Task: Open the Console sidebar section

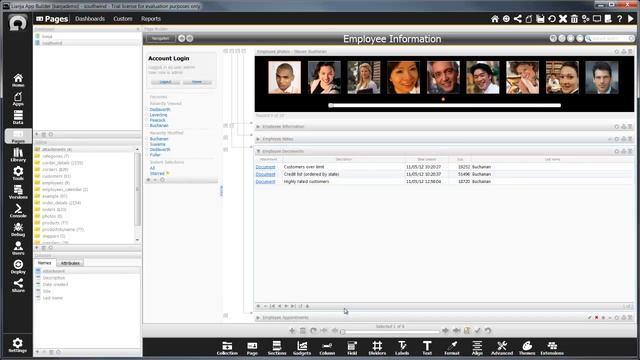Action: [18, 211]
